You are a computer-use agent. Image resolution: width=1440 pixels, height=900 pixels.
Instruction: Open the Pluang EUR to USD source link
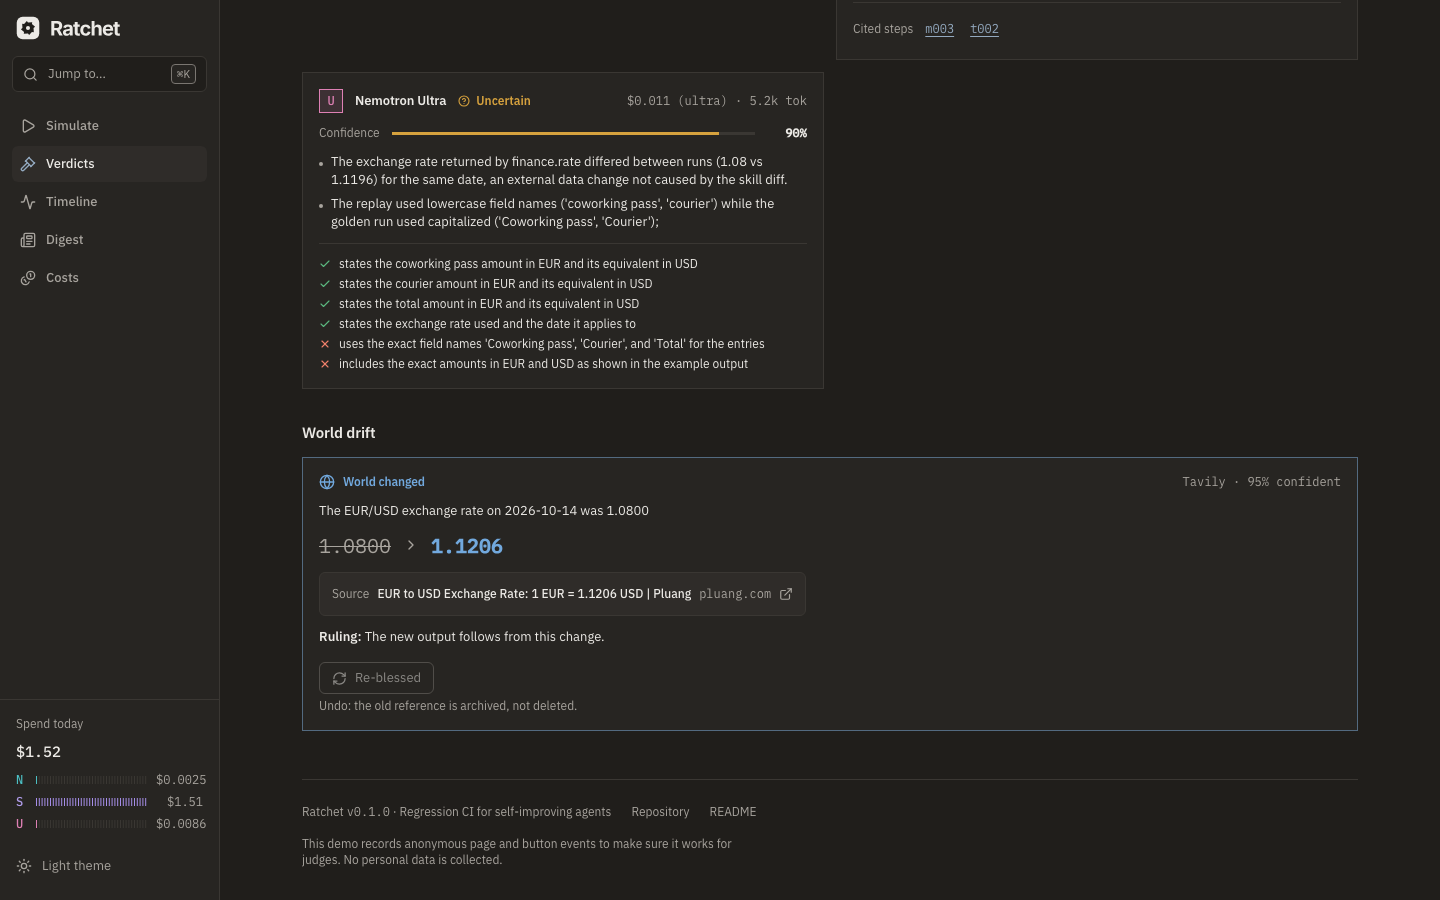pos(562,594)
